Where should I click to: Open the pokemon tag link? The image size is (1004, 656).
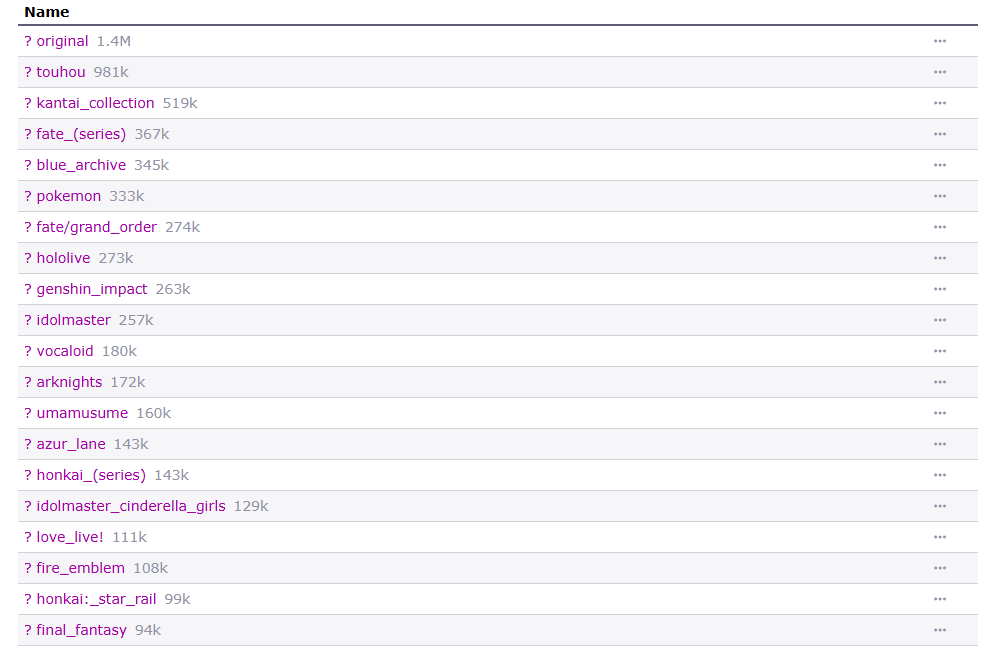click(69, 196)
